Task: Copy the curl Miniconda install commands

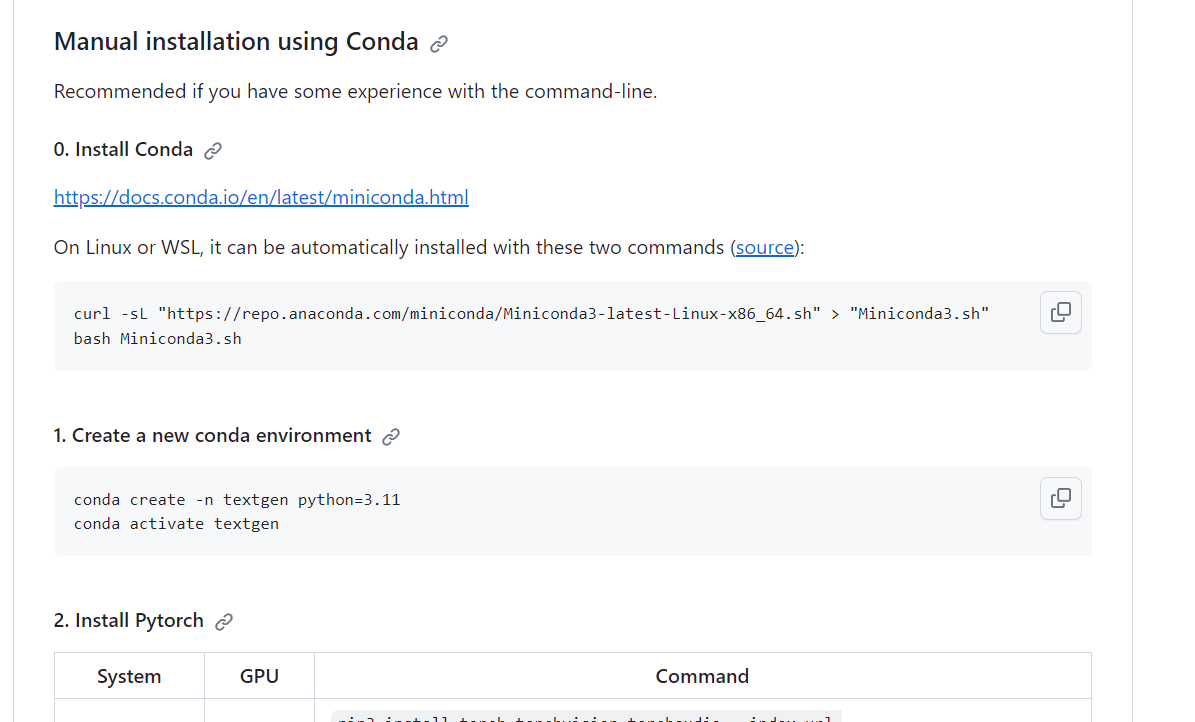Action: (x=1060, y=312)
